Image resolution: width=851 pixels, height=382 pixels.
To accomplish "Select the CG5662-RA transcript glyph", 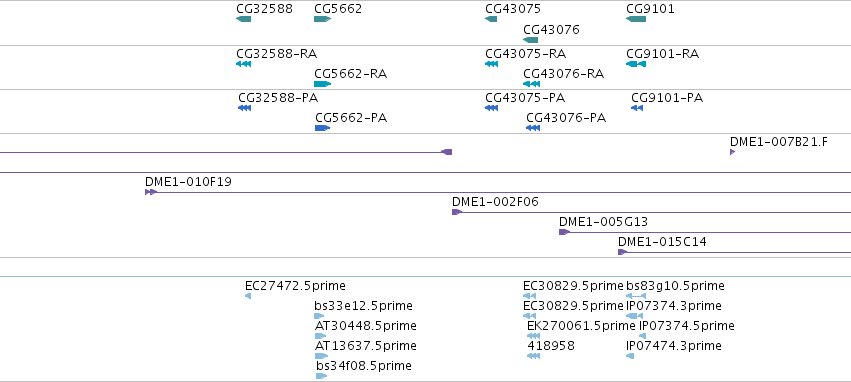I will [x=322, y=84].
